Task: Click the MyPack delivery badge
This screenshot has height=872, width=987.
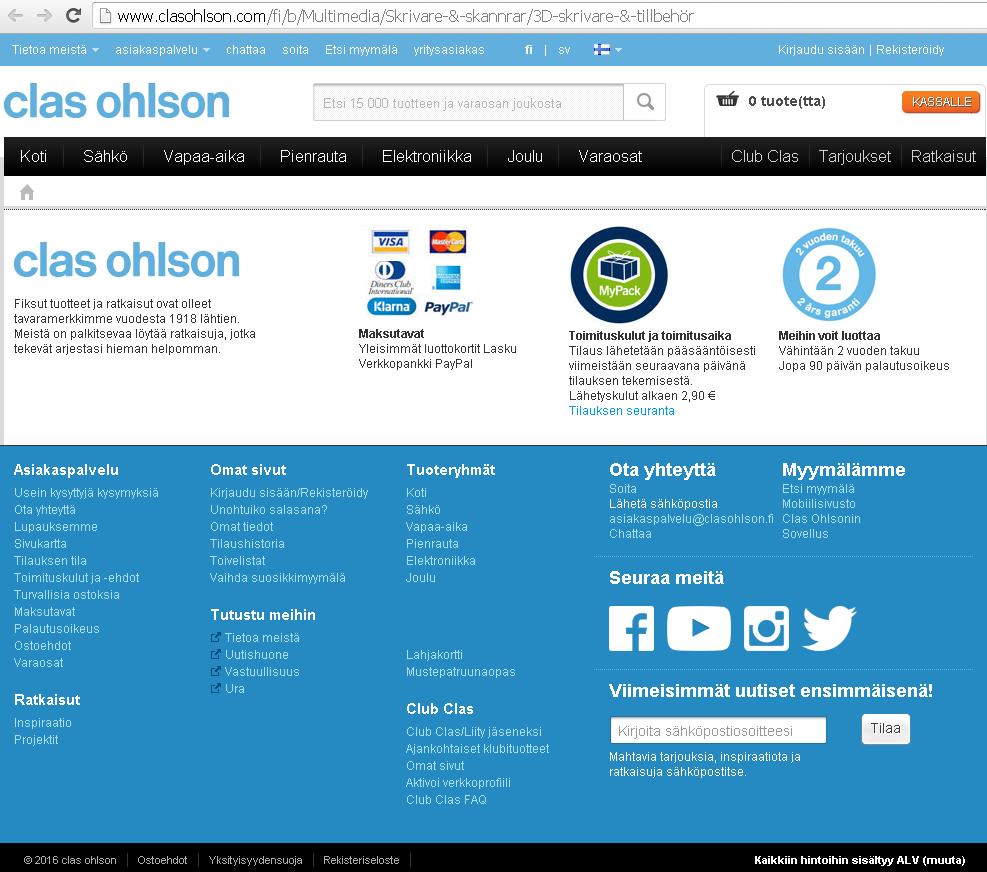Action: pos(619,275)
